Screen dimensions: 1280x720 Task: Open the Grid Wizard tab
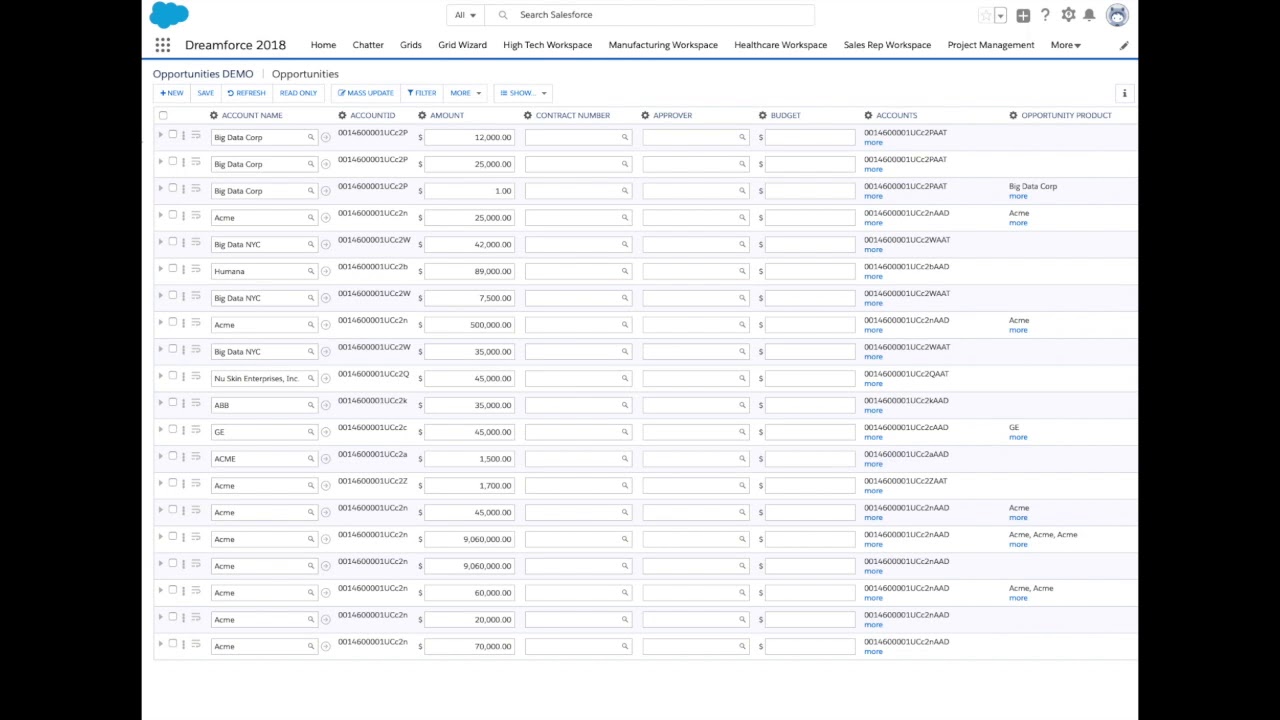click(x=462, y=45)
